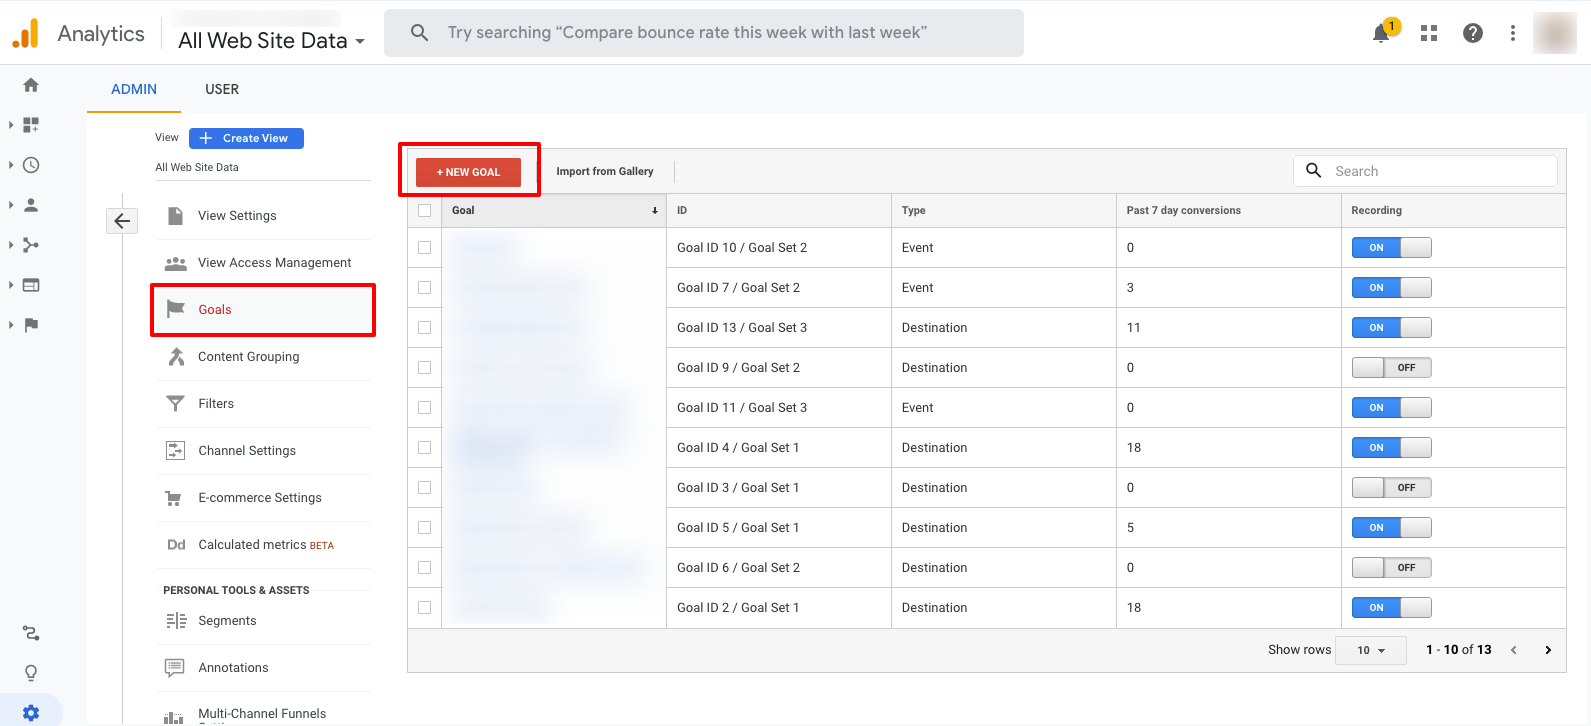Open Filters in the view menu
1591x726 pixels.
(x=216, y=404)
